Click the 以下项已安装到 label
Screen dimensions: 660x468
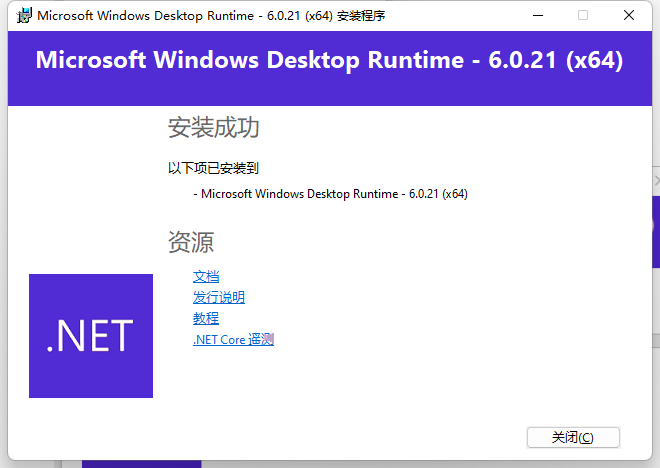(213, 168)
